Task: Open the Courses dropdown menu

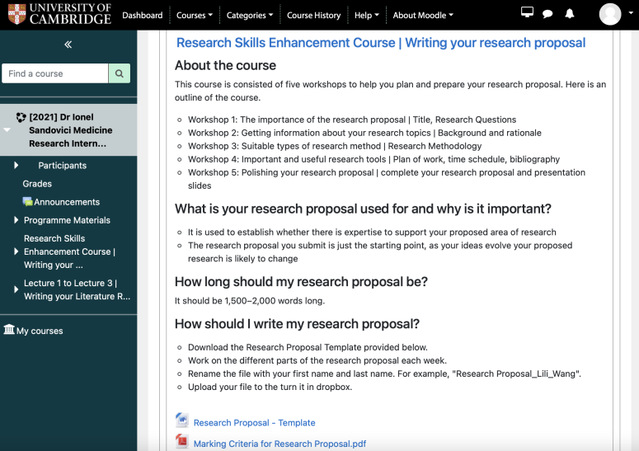Action: 194,15
